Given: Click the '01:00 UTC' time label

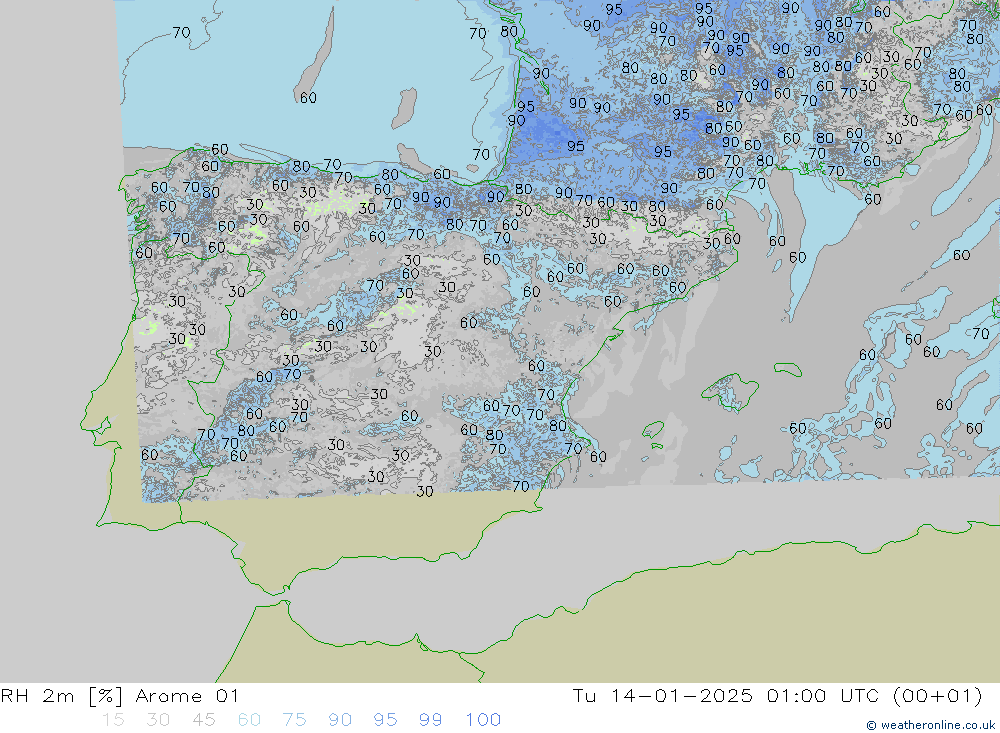Looking at the screenshot, I should pos(823,696).
